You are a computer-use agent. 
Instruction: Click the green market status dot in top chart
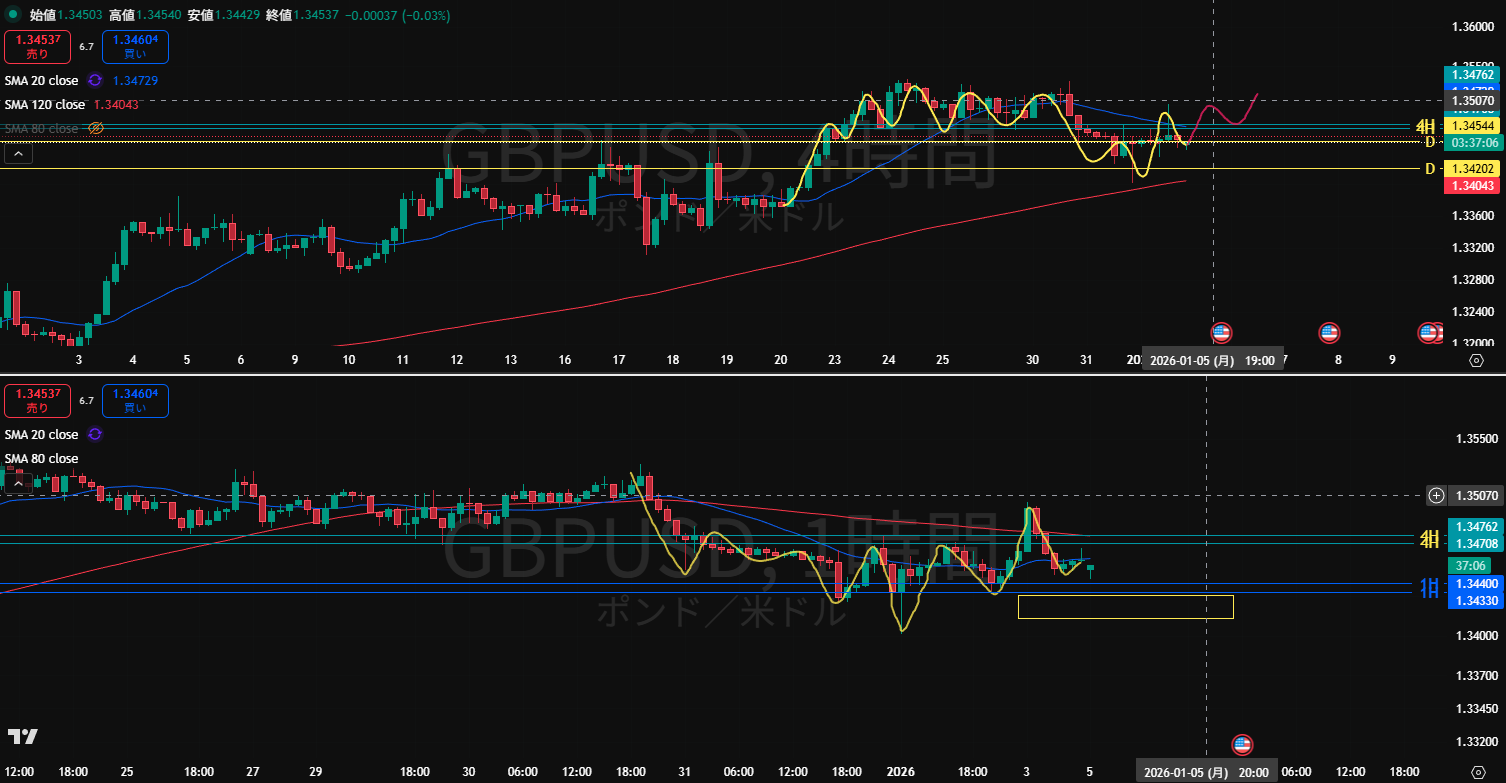click(x=12, y=15)
